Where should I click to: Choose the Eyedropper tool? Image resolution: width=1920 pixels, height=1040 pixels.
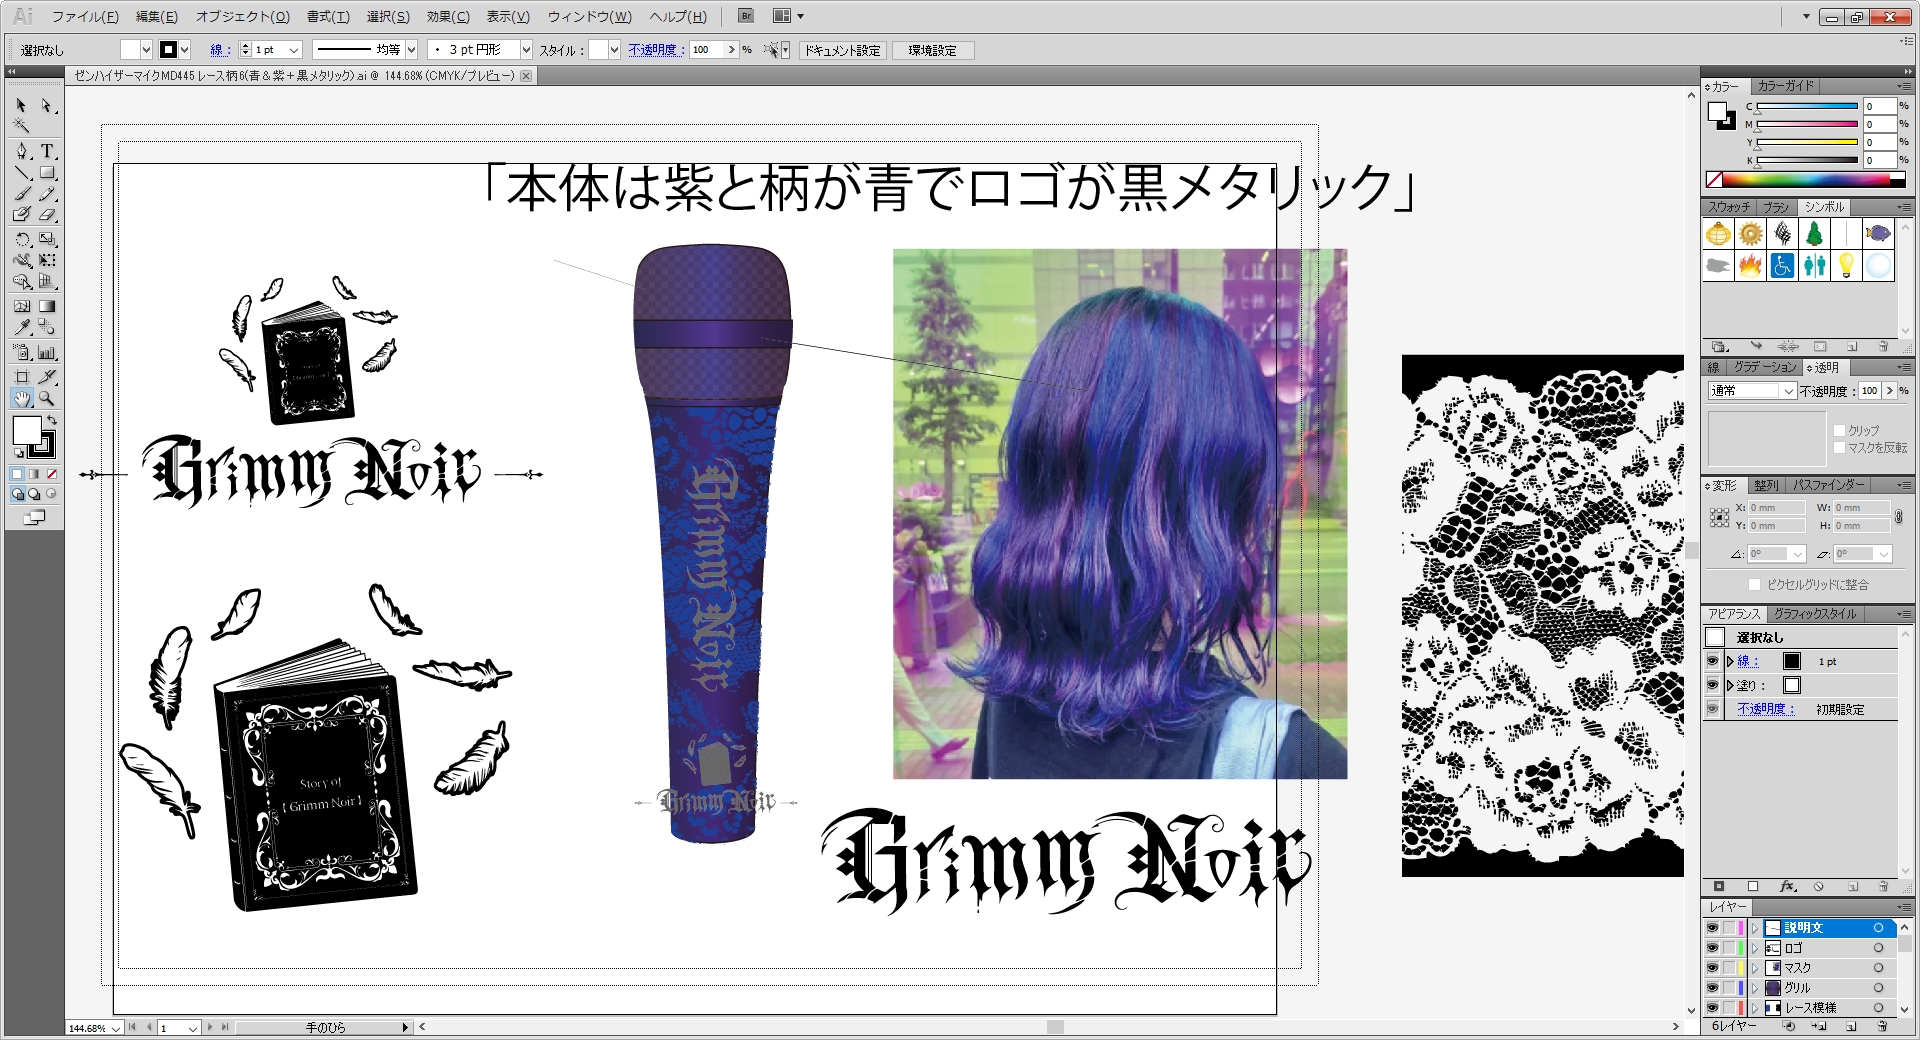click(x=22, y=327)
